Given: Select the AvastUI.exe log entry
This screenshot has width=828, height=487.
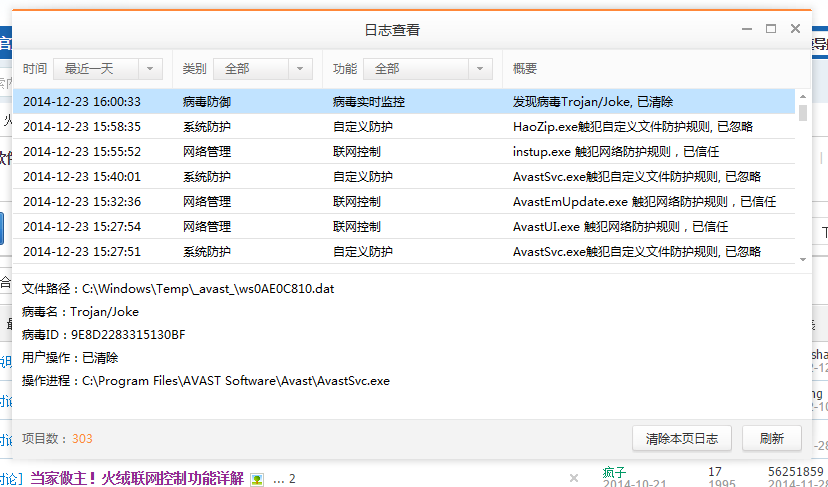Looking at the screenshot, I should tap(404, 227).
